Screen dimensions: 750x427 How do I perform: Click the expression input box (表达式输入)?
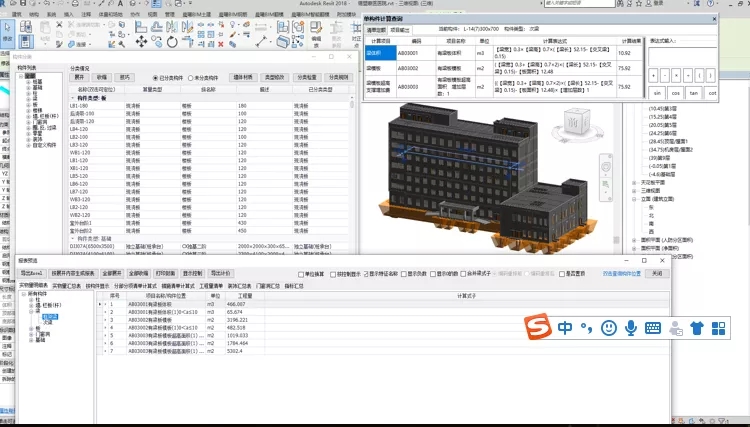(683, 56)
